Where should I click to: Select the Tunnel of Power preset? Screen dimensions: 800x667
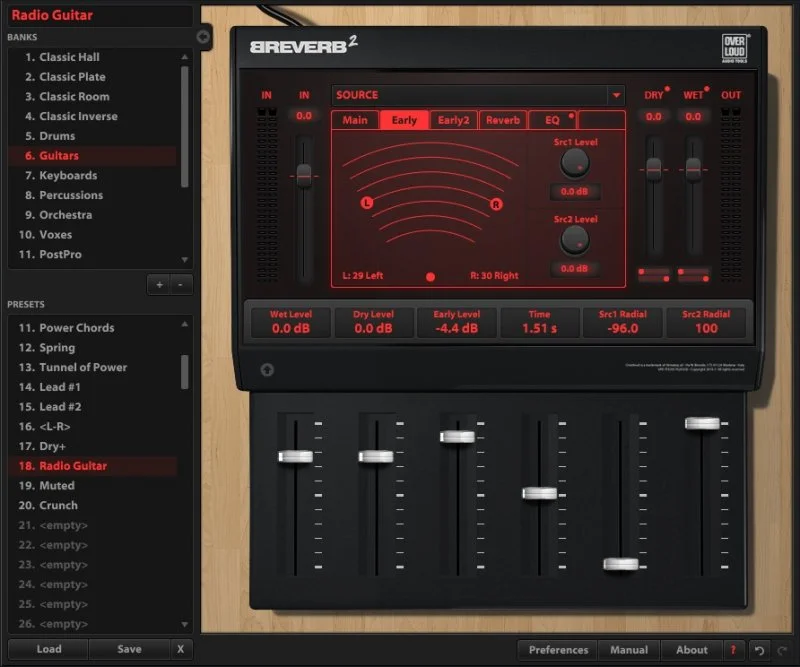93,367
